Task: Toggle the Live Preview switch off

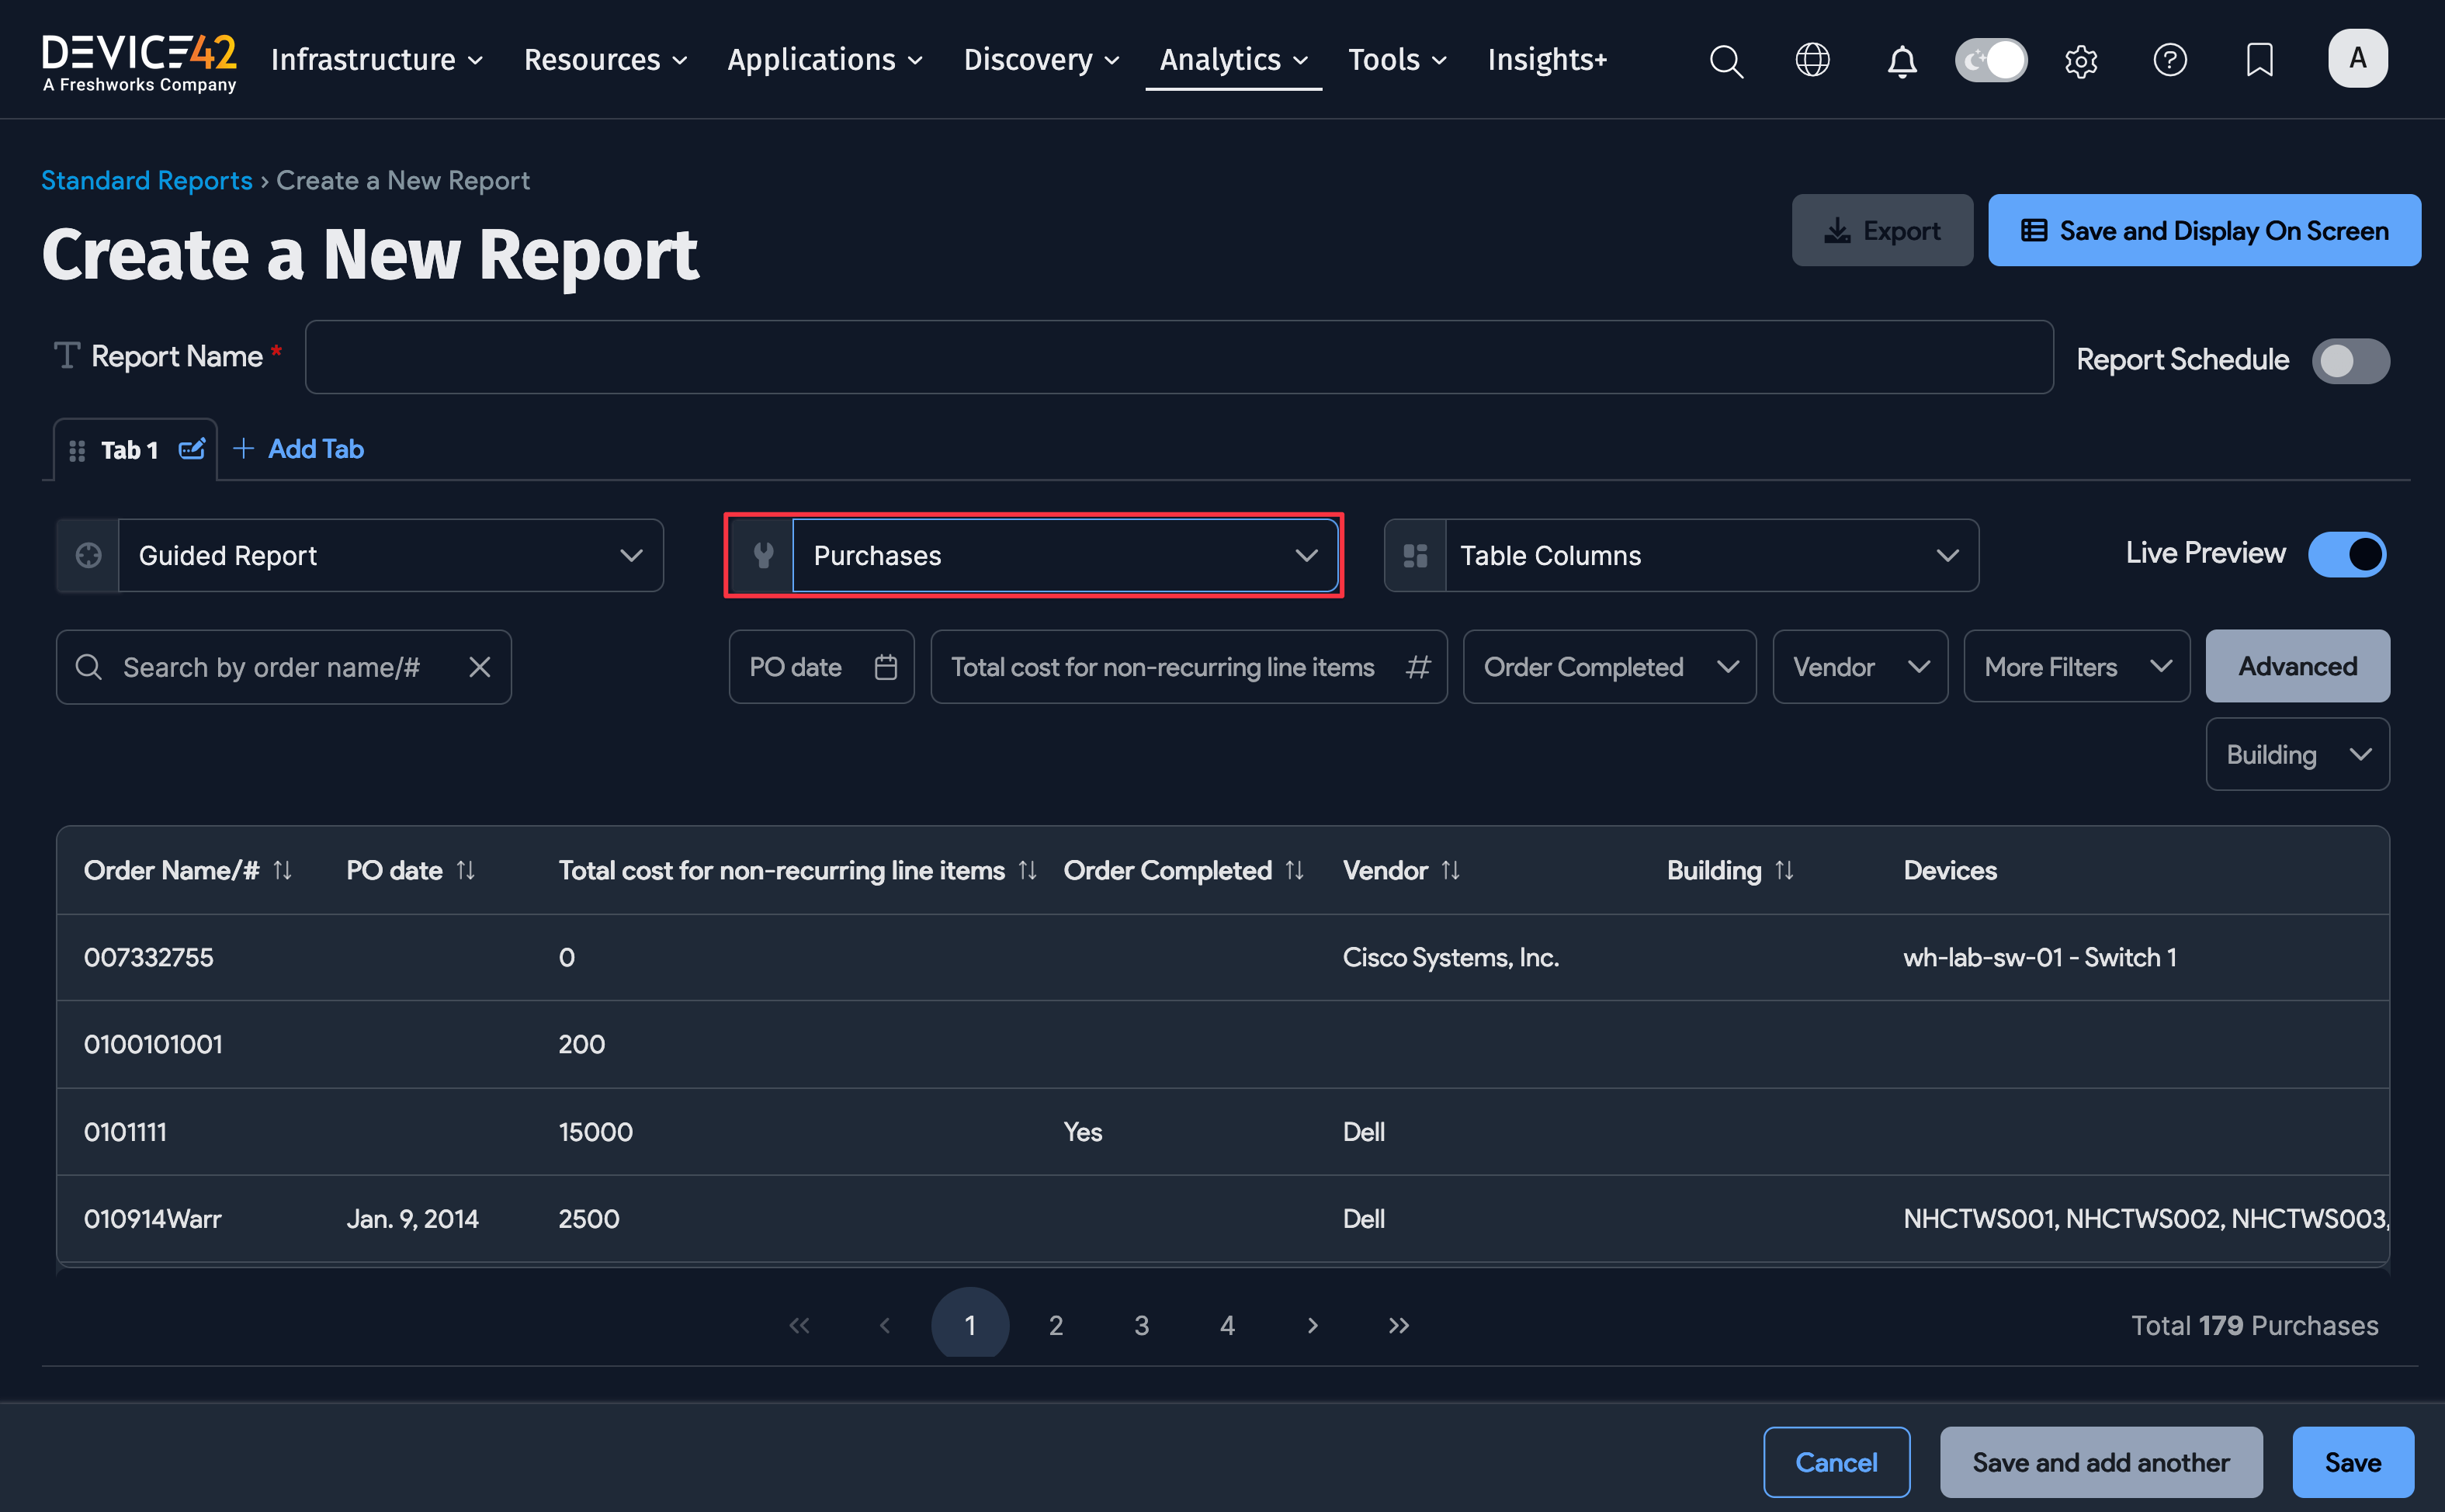Action: tap(2347, 554)
